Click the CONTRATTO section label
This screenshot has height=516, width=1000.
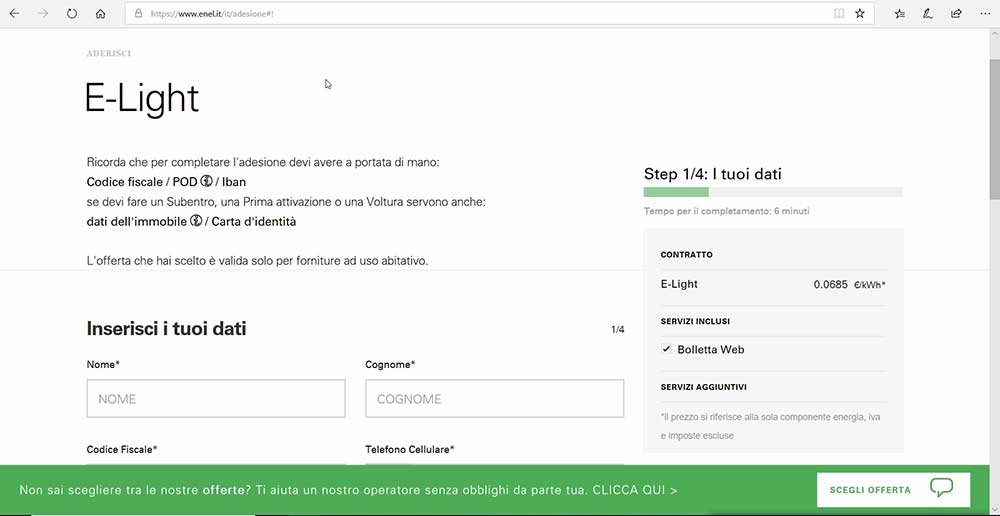click(687, 254)
